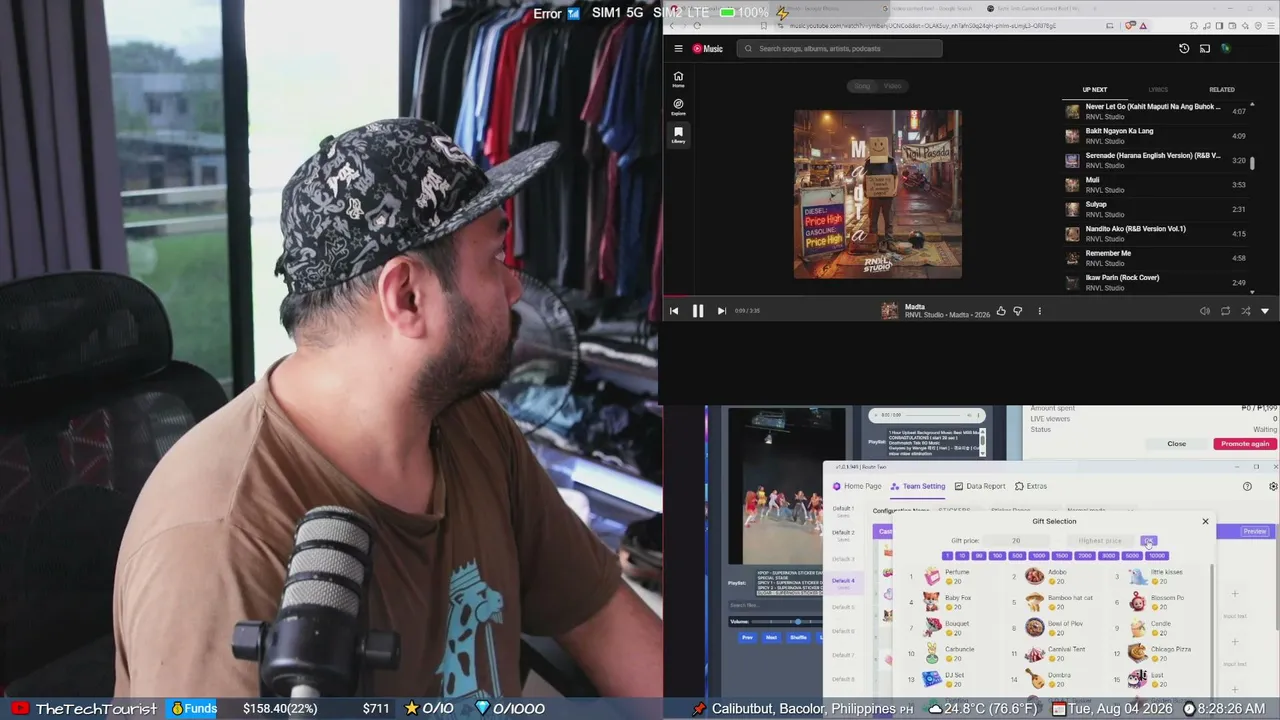Open Route Two settings gear
The width and height of the screenshot is (1280, 720).
(x=1273, y=486)
